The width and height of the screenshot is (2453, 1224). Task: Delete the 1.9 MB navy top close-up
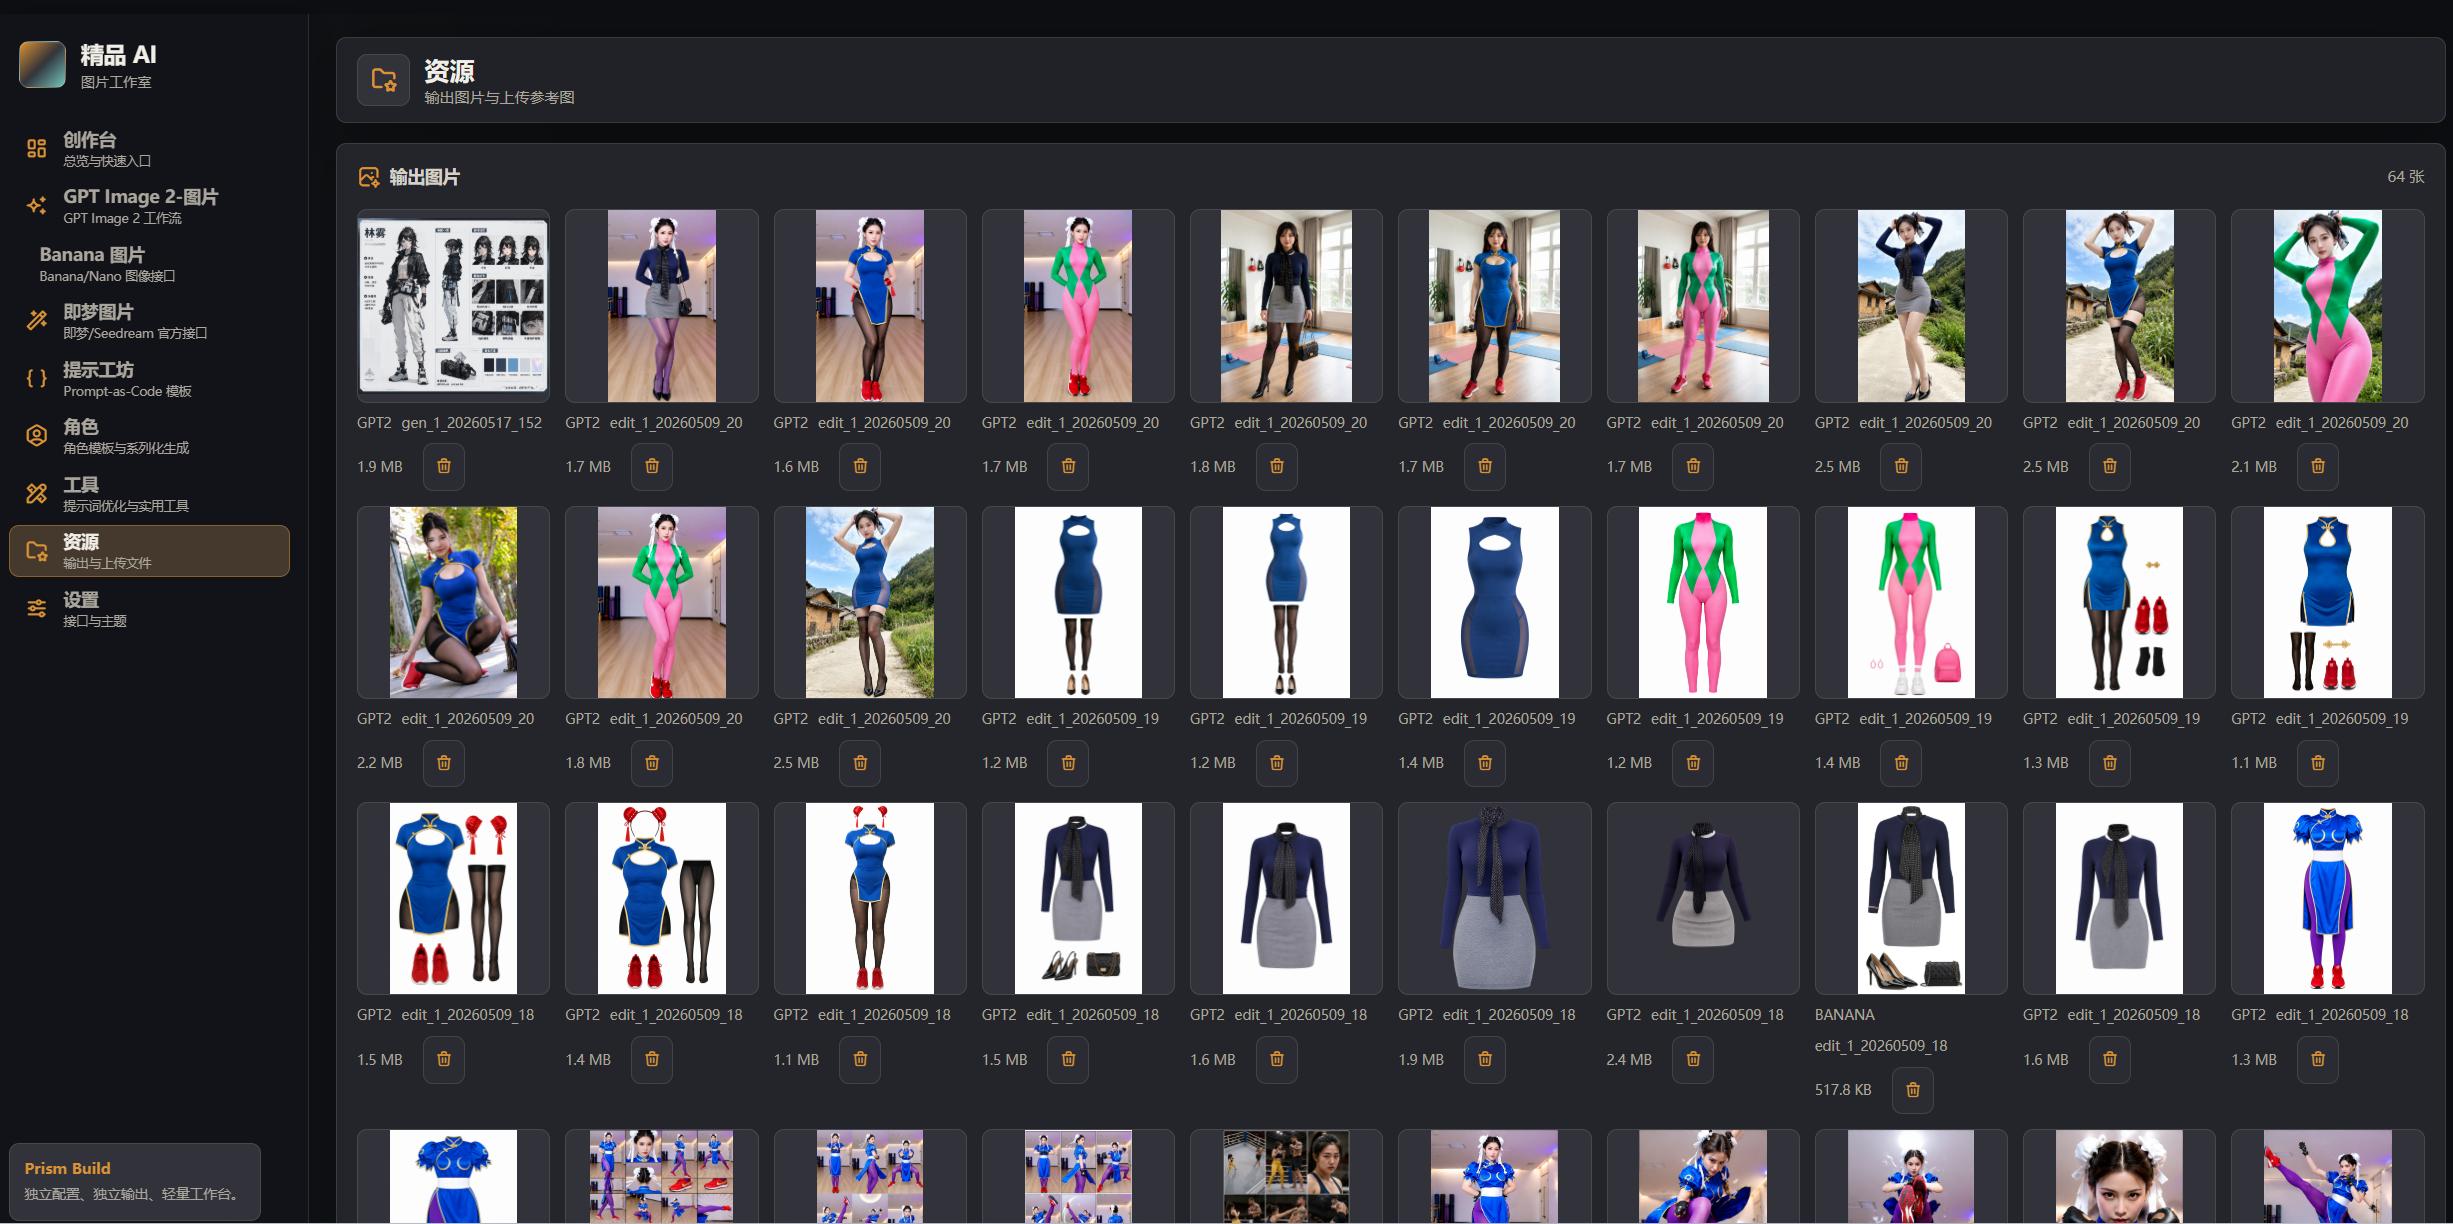(x=1485, y=1059)
